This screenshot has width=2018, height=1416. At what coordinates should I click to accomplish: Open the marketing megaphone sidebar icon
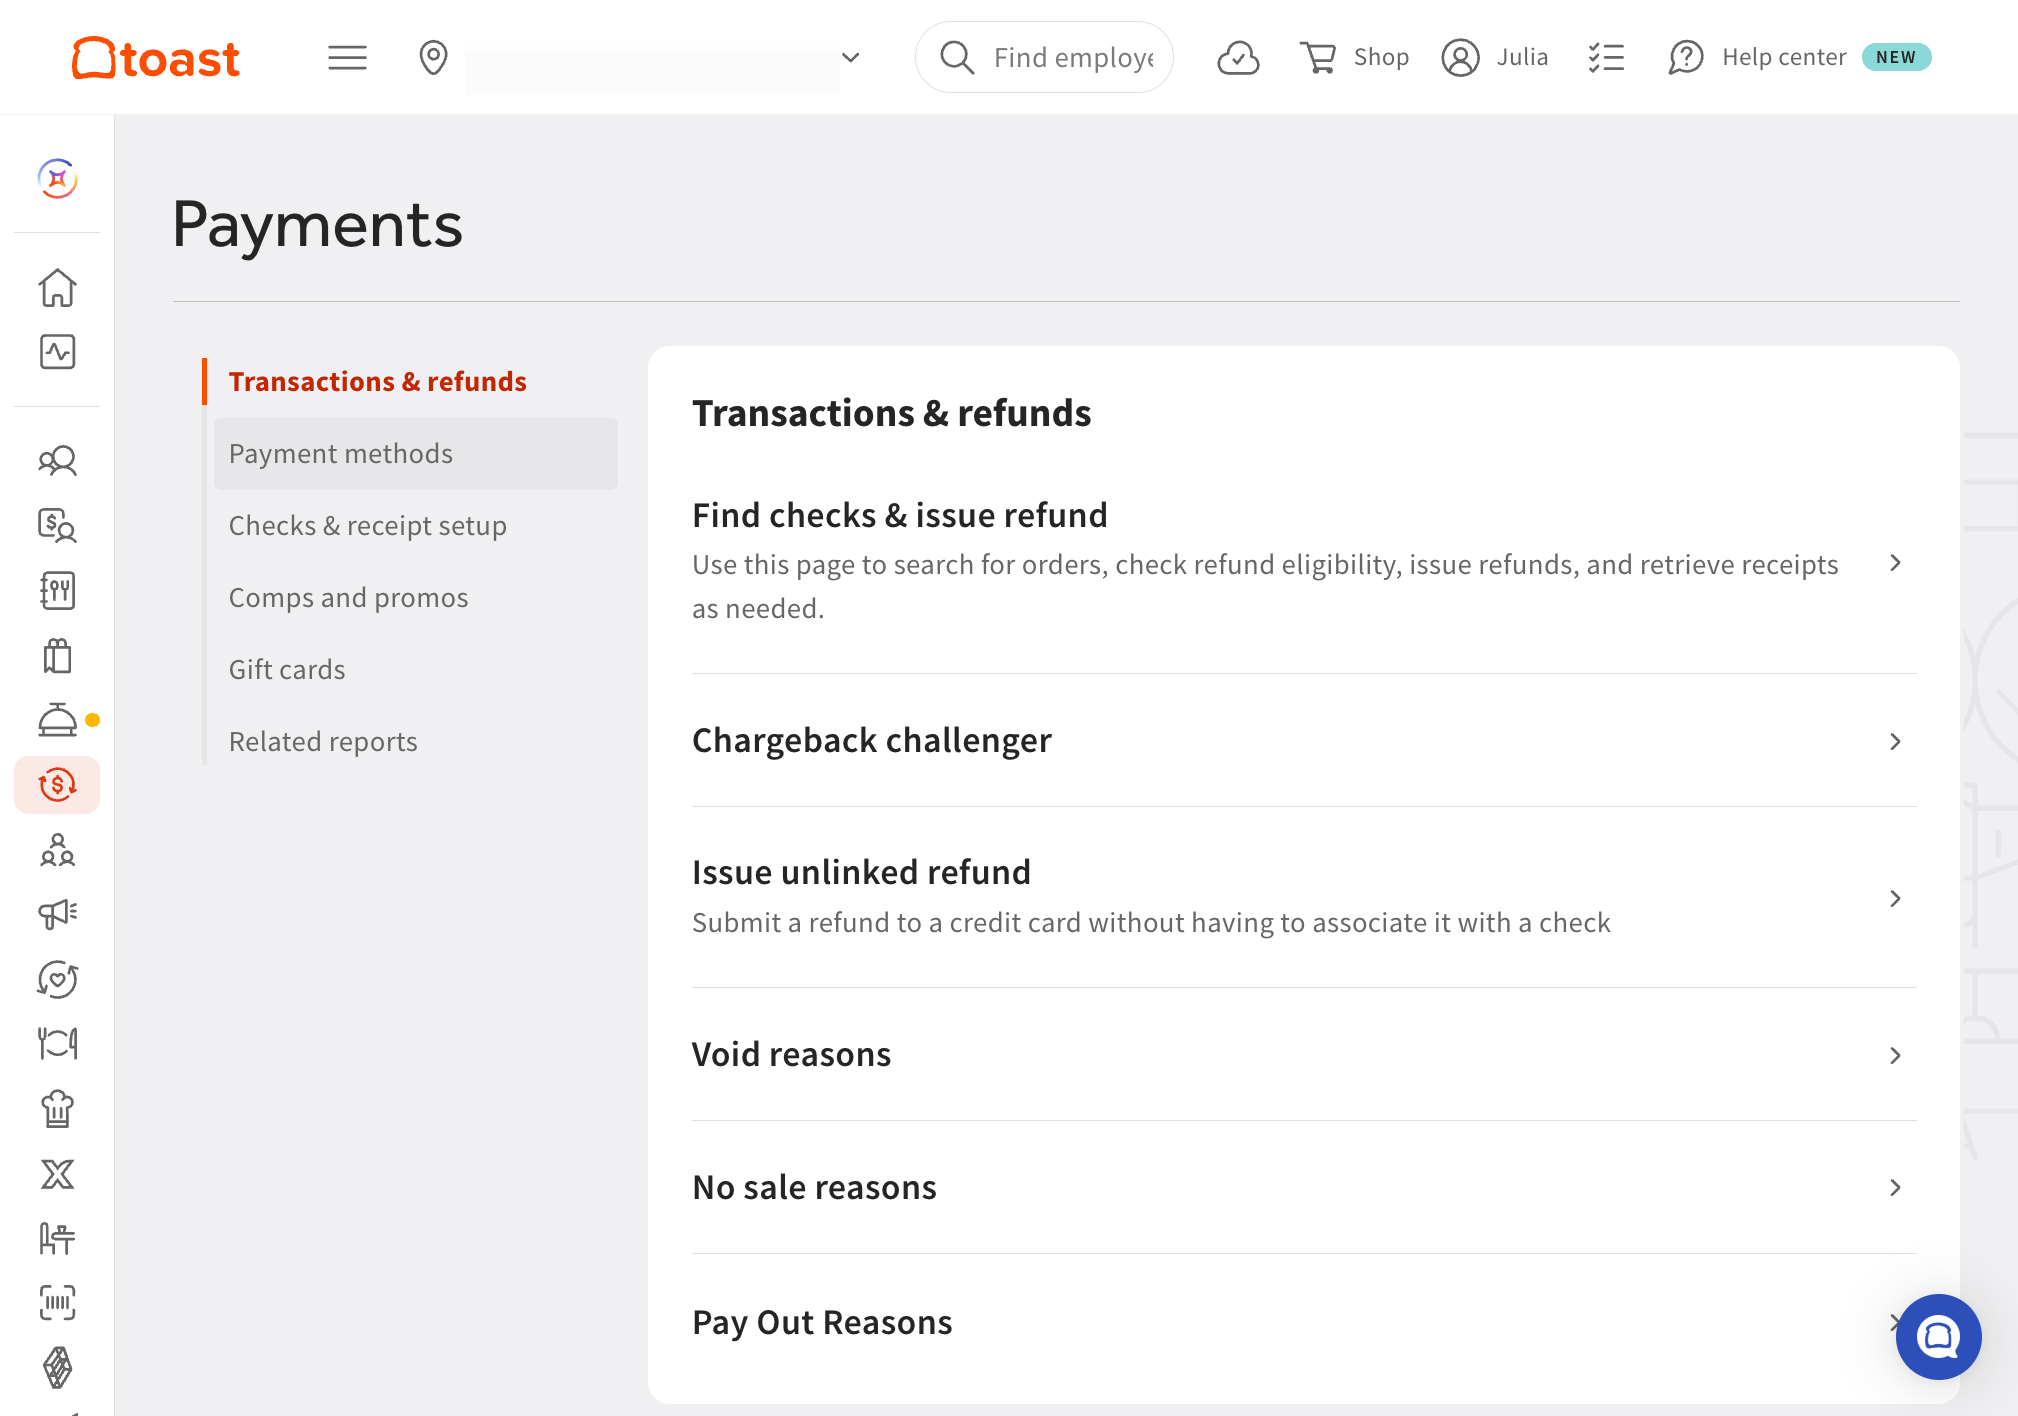pyautogui.click(x=57, y=914)
